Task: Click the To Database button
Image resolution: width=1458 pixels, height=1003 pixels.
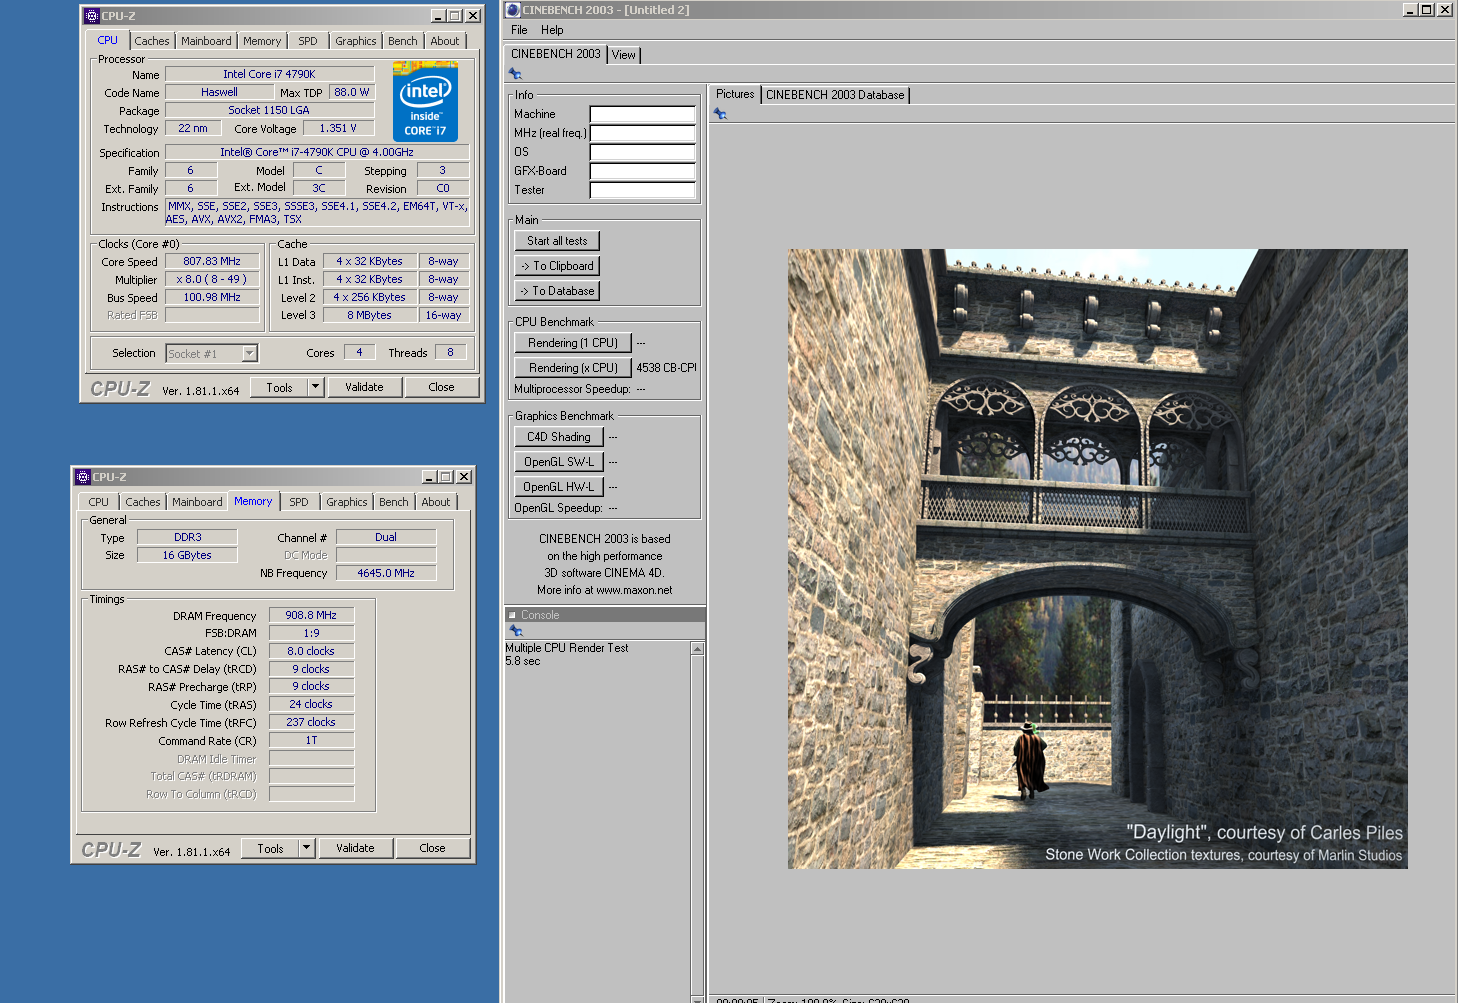Action: coord(557,291)
